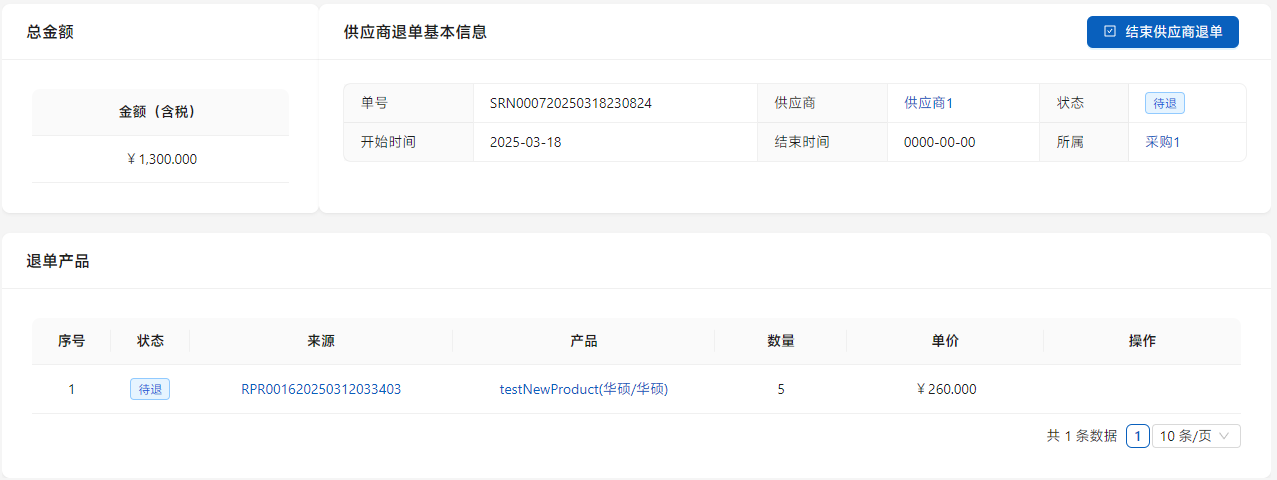Click the checkmark icon on the end-return button
Image resolution: width=1277 pixels, height=480 pixels.
[1110, 32]
